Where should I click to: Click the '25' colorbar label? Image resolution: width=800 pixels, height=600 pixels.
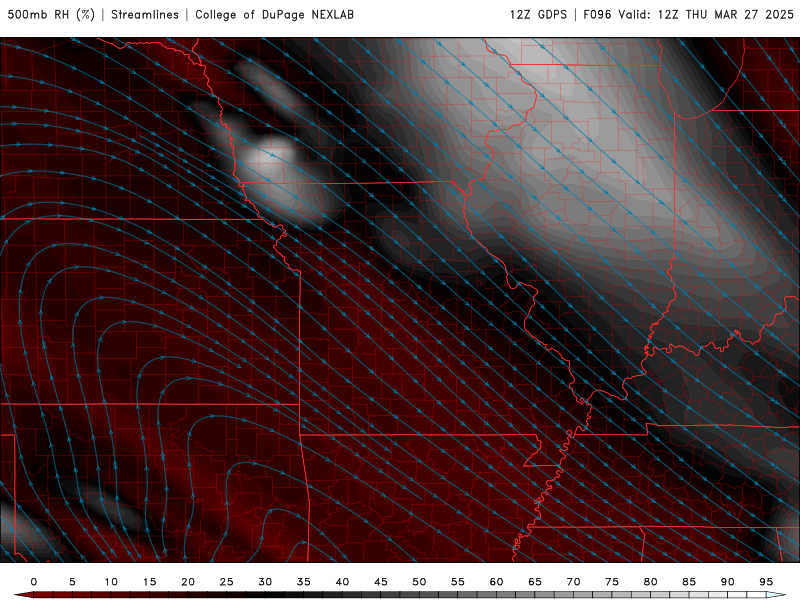(227, 582)
